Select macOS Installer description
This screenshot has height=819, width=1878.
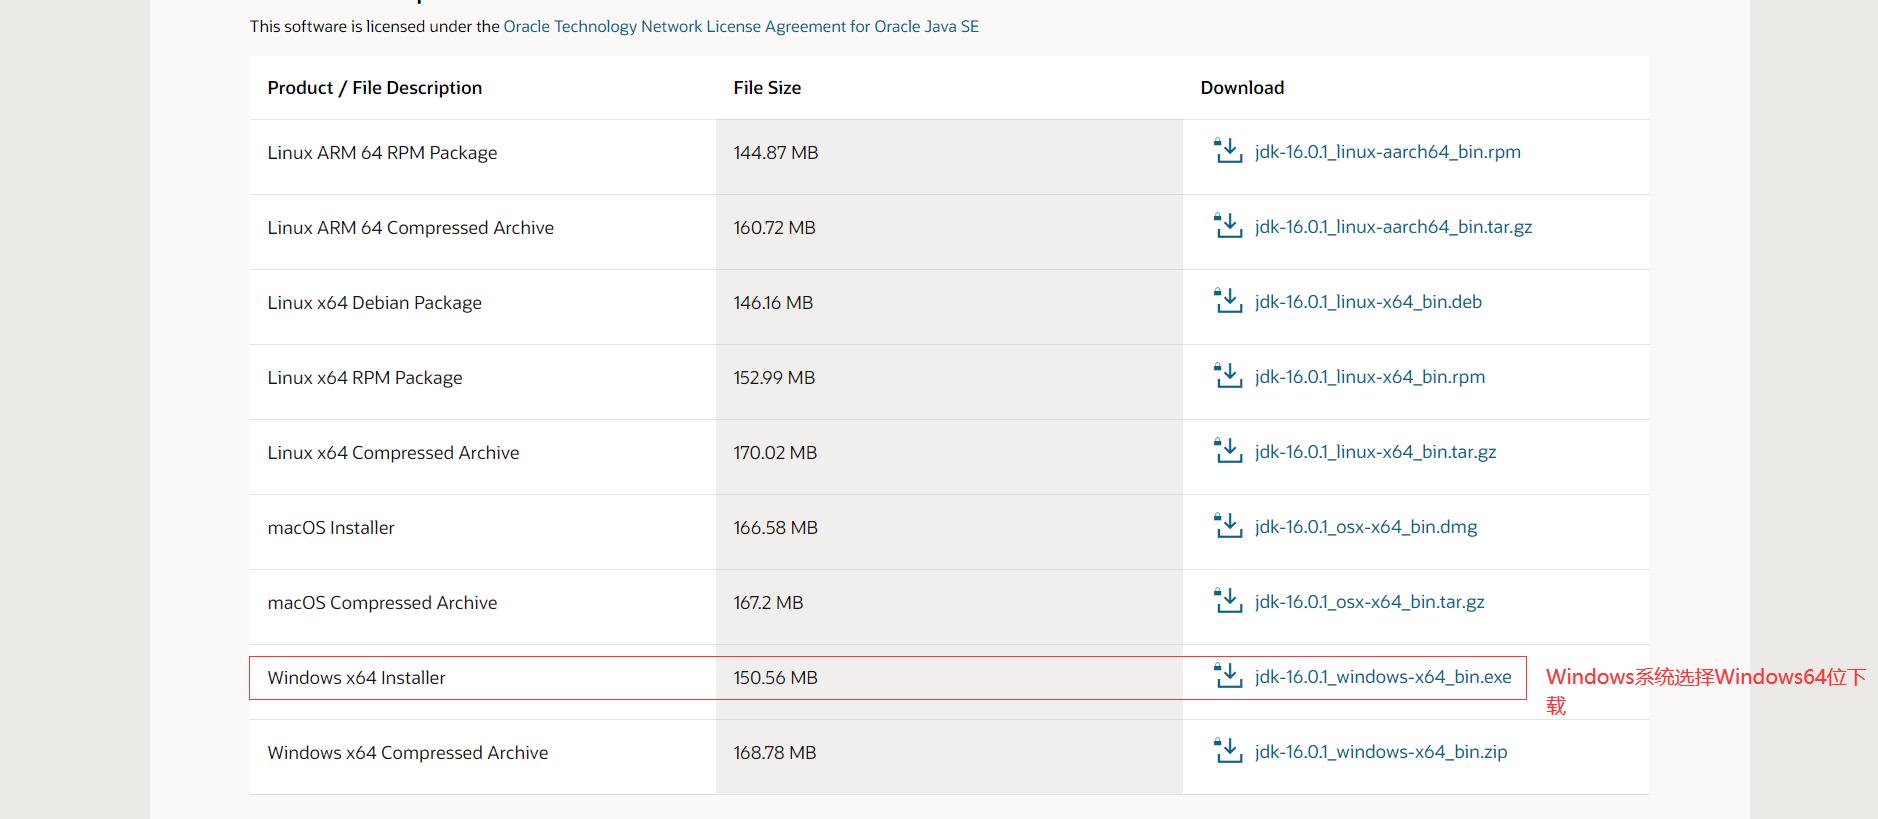point(331,528)
